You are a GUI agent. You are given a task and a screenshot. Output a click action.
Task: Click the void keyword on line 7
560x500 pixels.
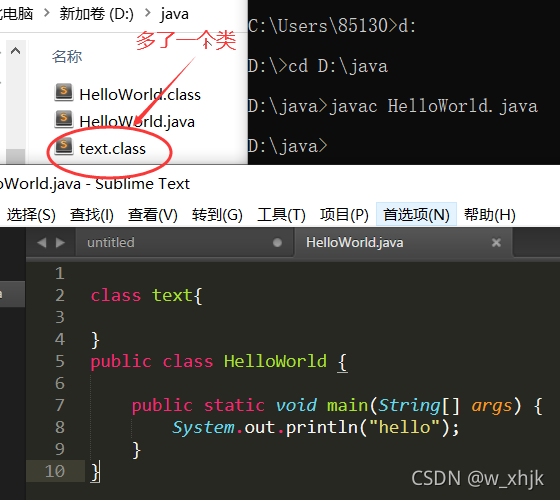coord(296,405)
